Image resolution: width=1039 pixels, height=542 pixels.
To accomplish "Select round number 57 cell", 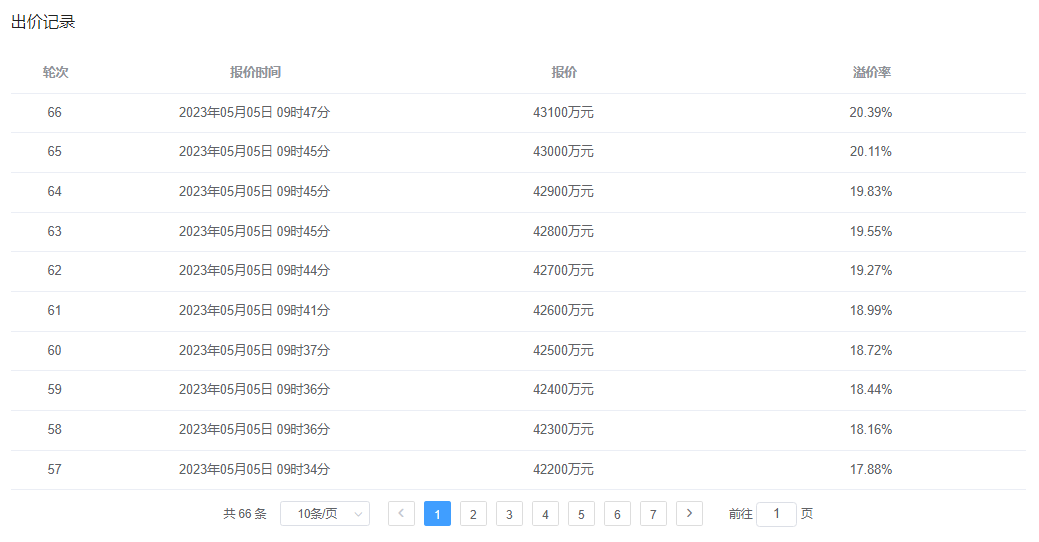I will 54,469.
